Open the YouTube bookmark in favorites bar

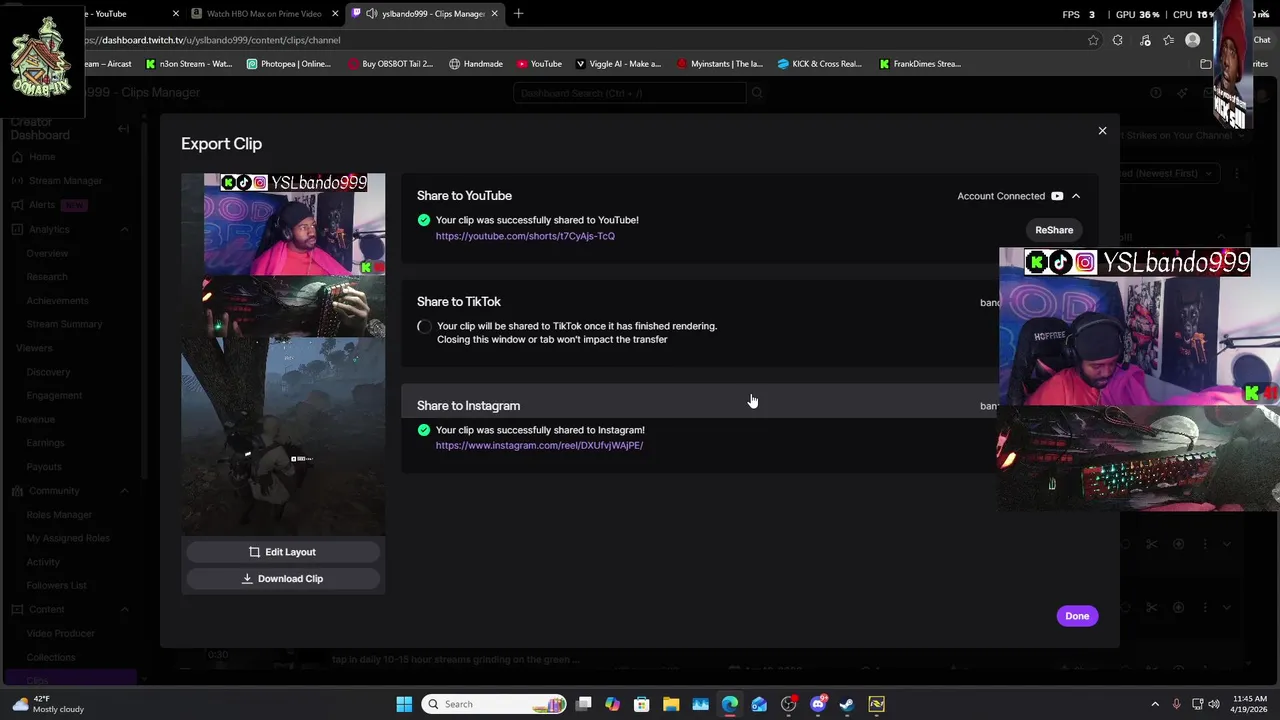click(539, 64)
